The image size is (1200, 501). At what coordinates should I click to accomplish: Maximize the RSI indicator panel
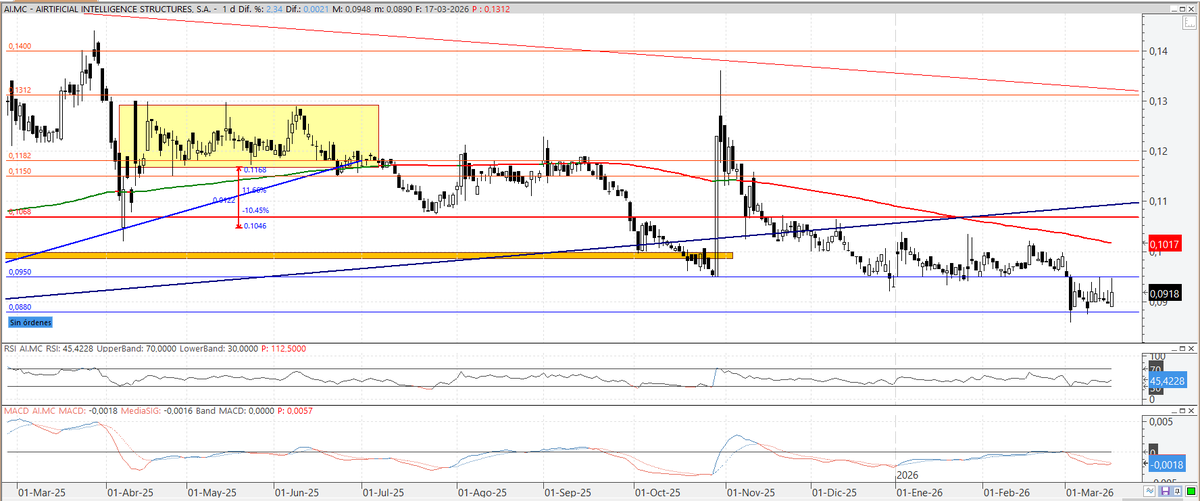(1182, 349)
